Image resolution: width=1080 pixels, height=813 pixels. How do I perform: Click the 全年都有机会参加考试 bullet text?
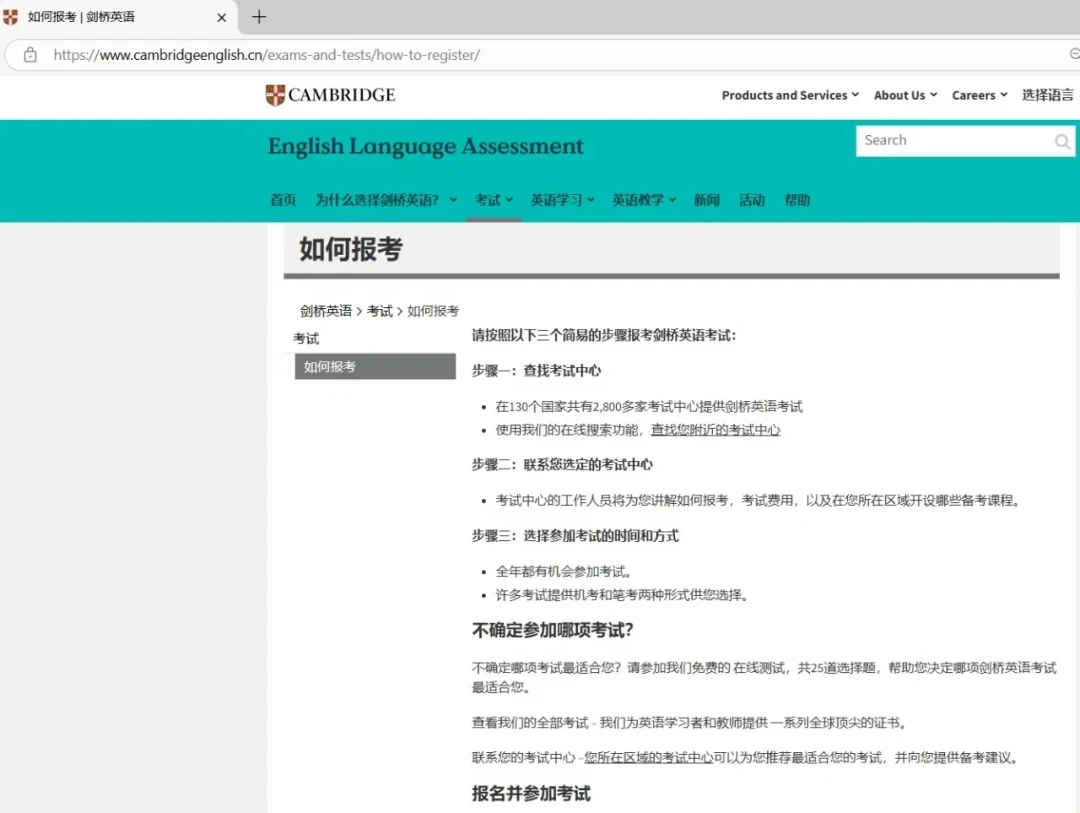pyautogui.click(x=563, y=571)
